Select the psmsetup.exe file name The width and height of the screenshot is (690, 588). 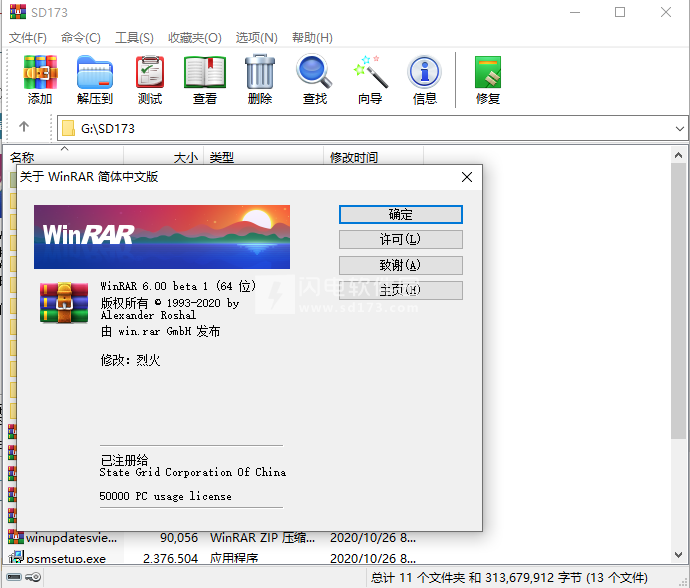pos(66,558)
